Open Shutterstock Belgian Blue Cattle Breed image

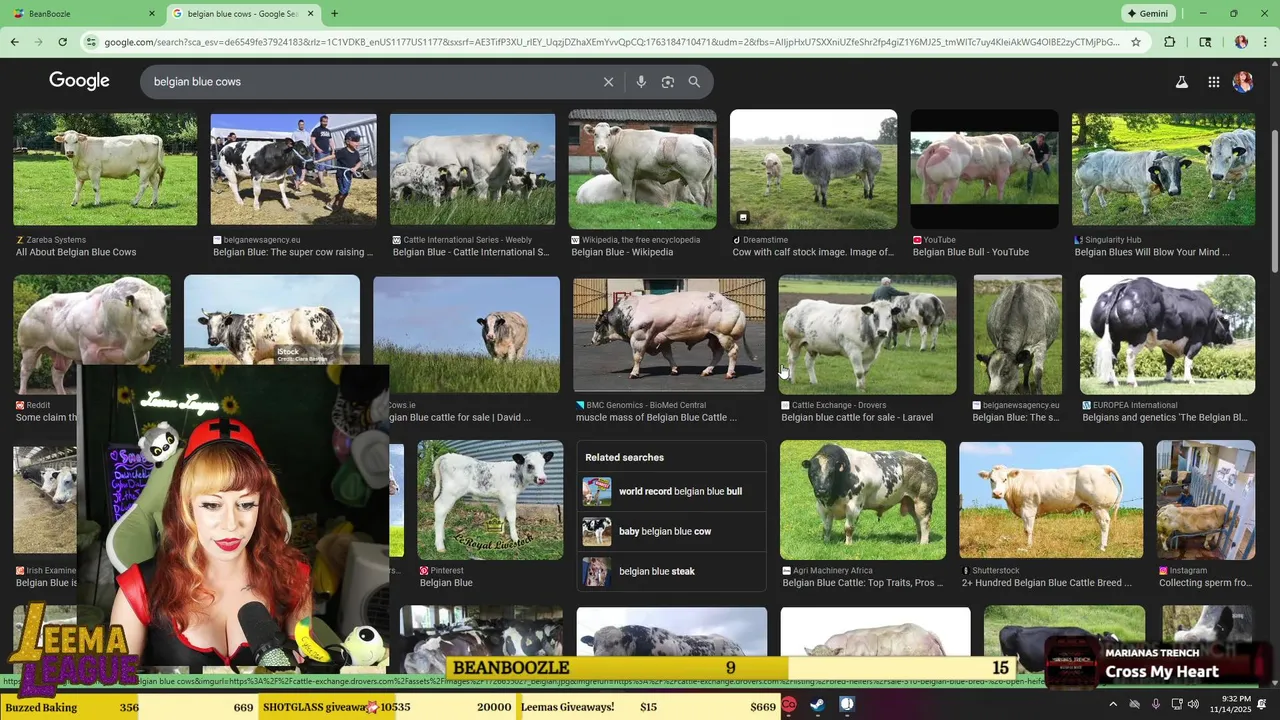[x=1051, y=500]
